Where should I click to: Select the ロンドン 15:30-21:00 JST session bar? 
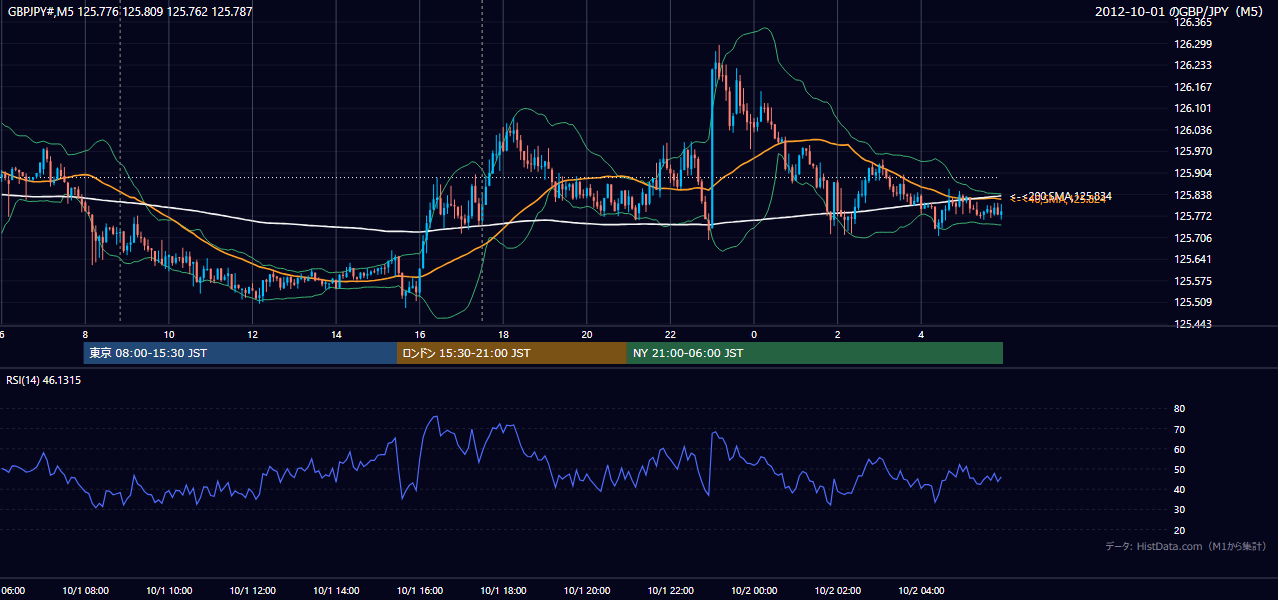(512, 353)
